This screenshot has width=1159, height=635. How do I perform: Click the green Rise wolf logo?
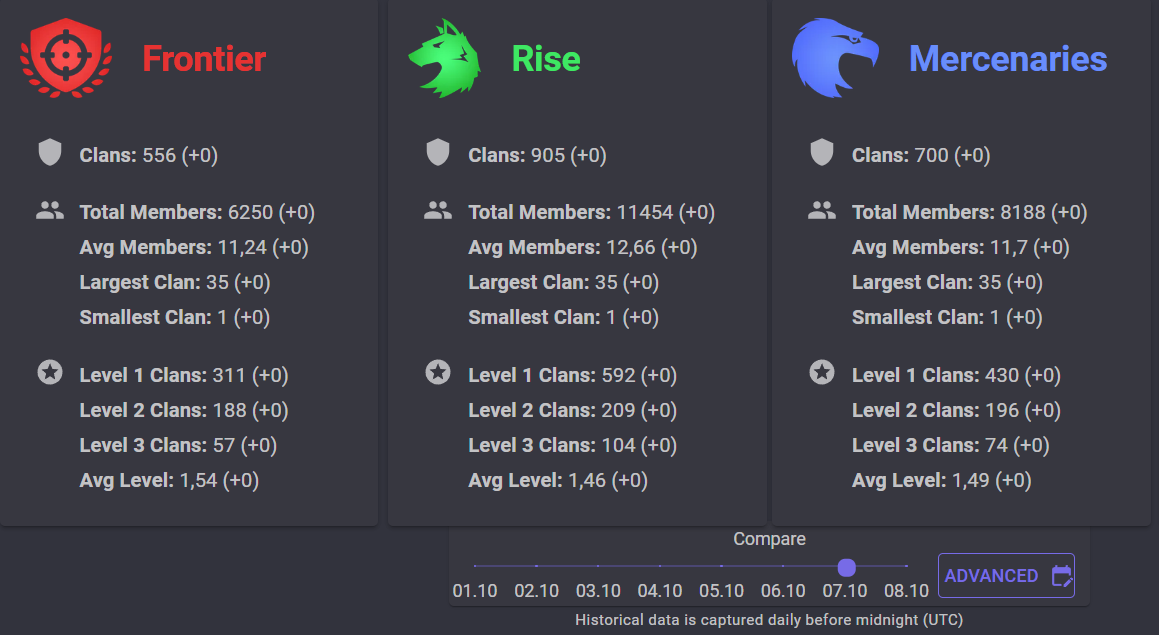pyautogui.click(x=444, y=58)
